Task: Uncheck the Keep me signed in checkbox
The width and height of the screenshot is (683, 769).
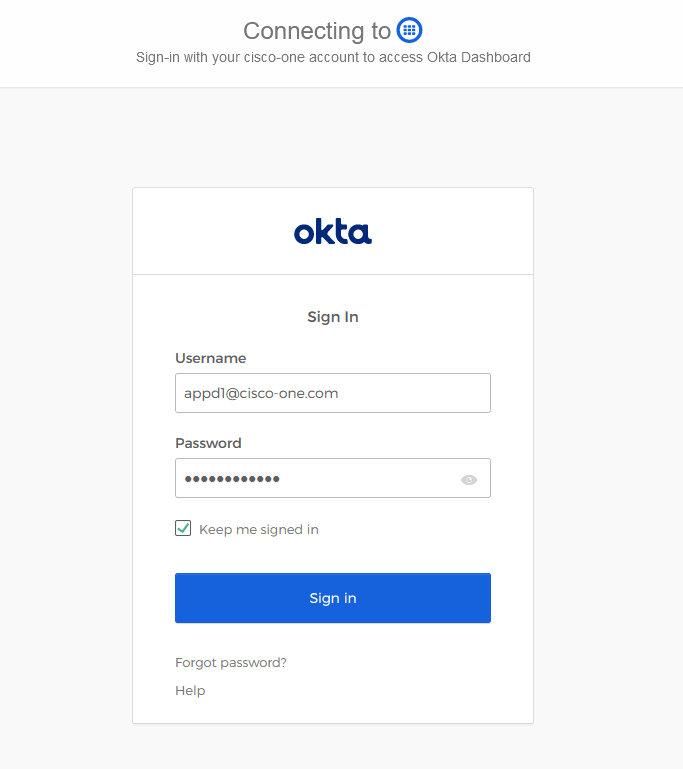Action: 183,528
